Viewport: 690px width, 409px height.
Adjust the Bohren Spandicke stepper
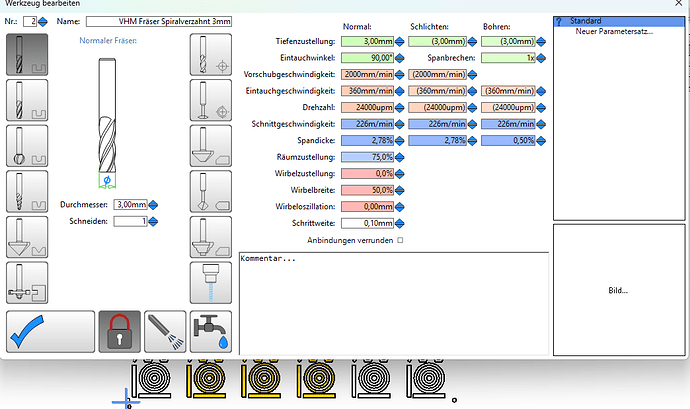pyautogui.click(x=541, y=141)
